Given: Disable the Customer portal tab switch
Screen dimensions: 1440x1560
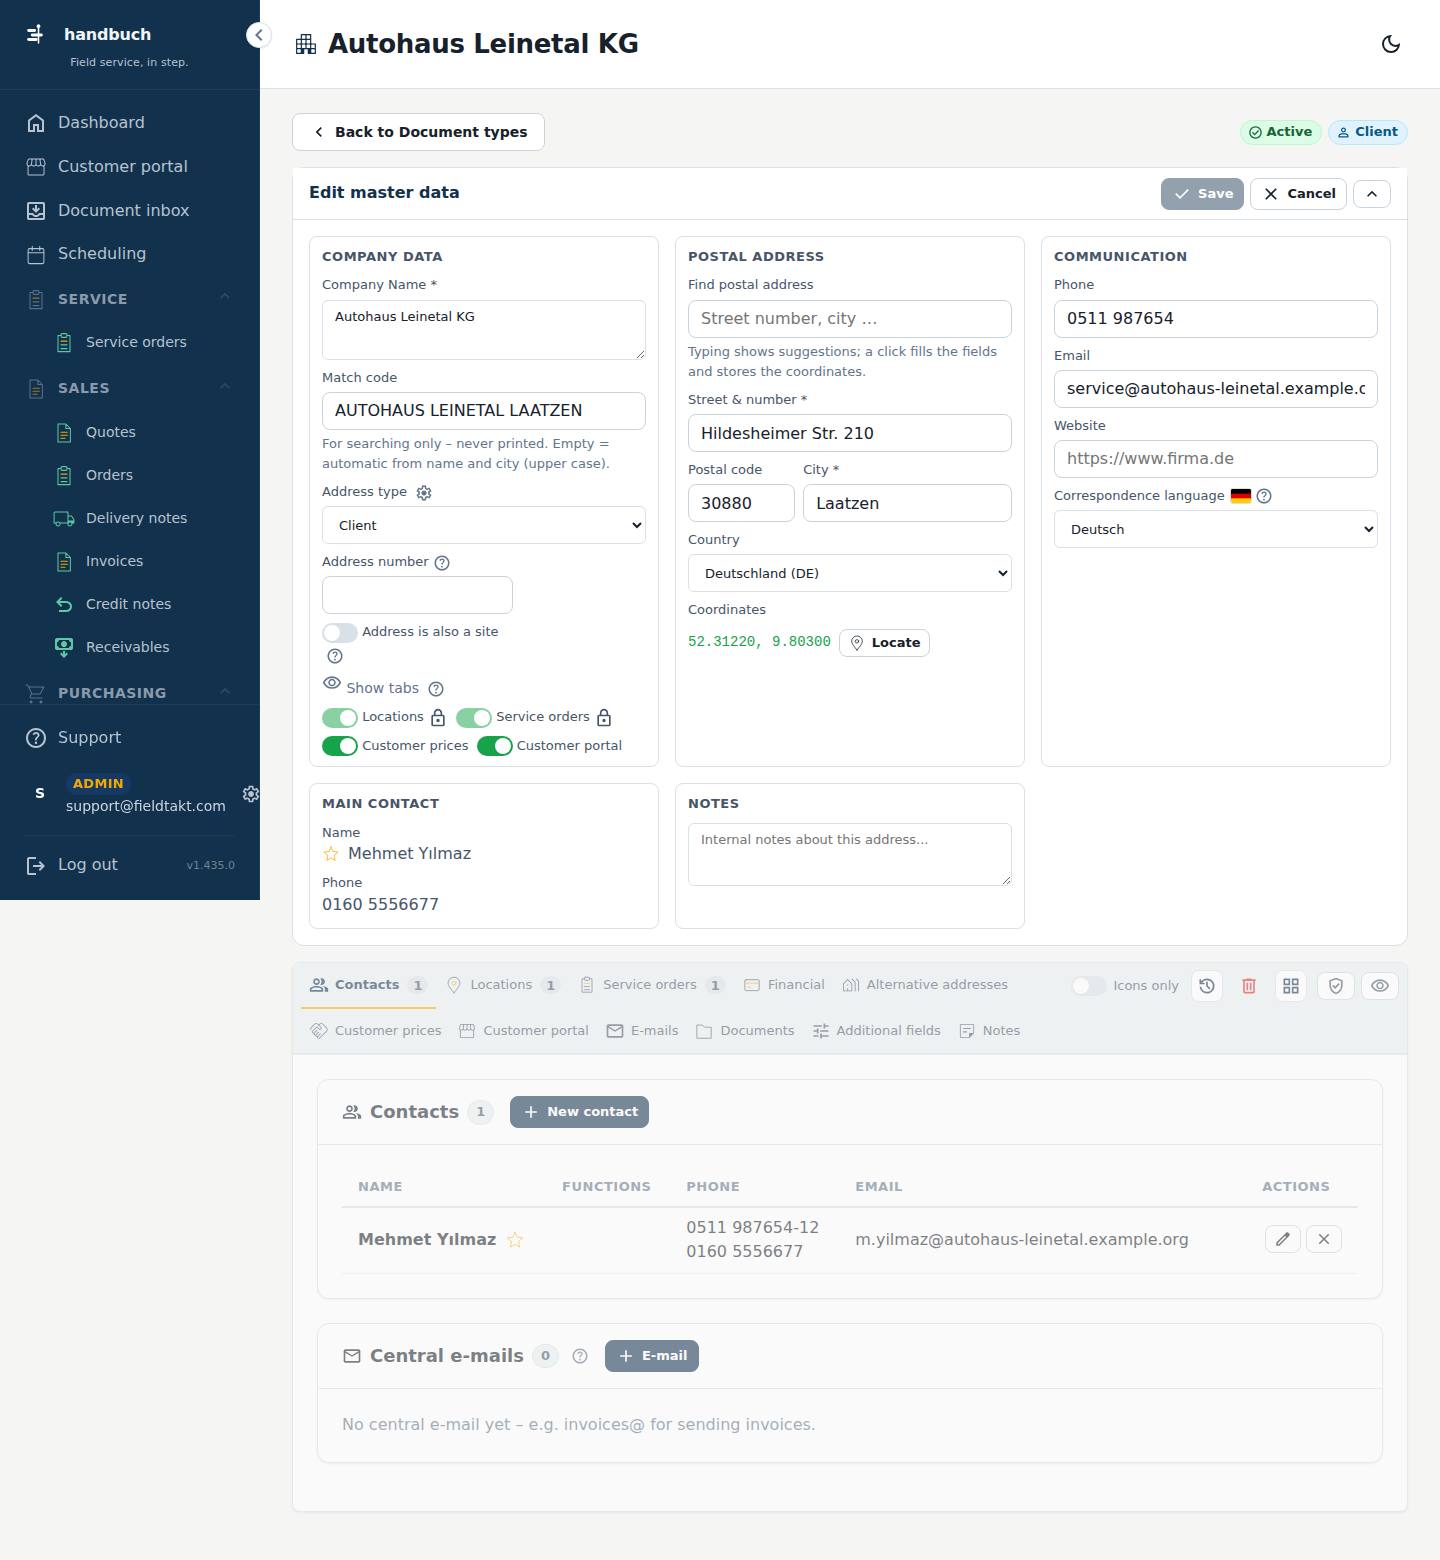Looking at the screenshot, I should tap(495, 746).
